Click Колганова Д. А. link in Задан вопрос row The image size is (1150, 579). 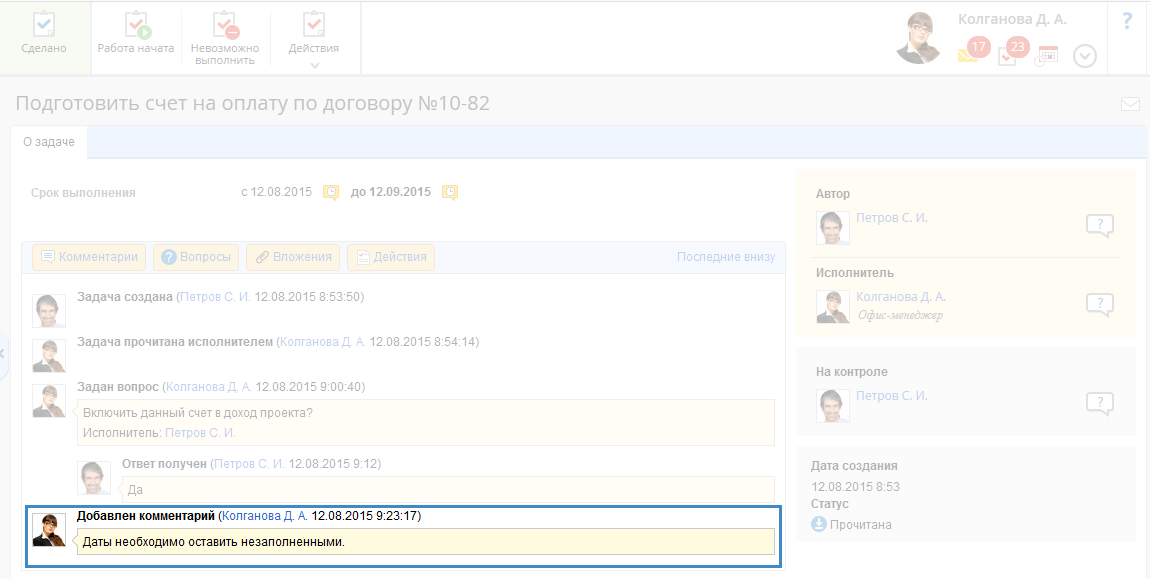pos(210,387)
